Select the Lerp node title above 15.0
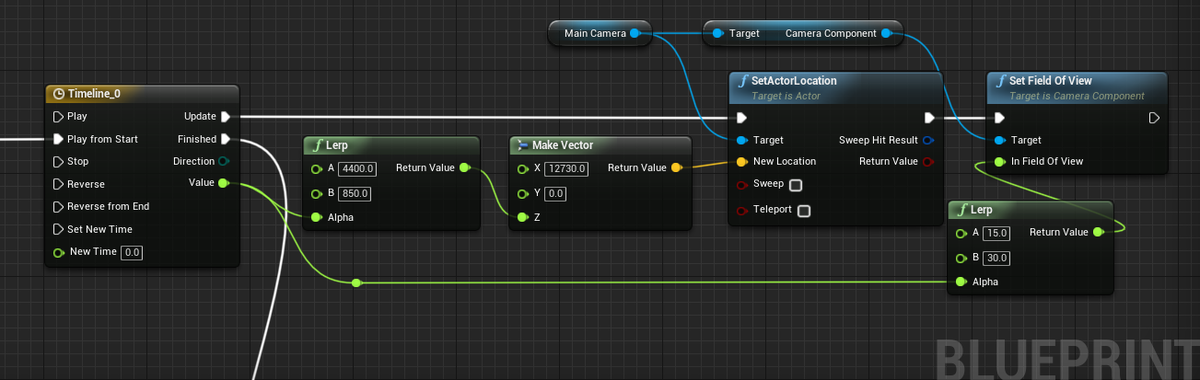Viewport: 1200px width, 380px height. [x=982, y=209]
